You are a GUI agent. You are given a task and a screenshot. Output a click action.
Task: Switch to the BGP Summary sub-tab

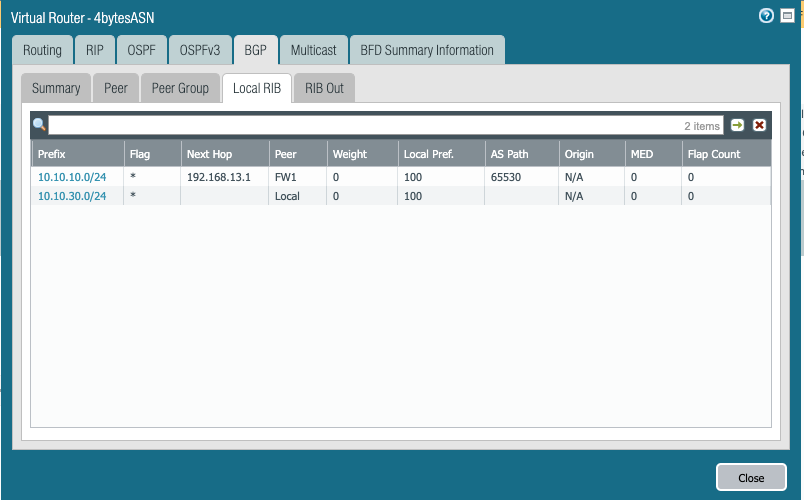coord(56,88)
